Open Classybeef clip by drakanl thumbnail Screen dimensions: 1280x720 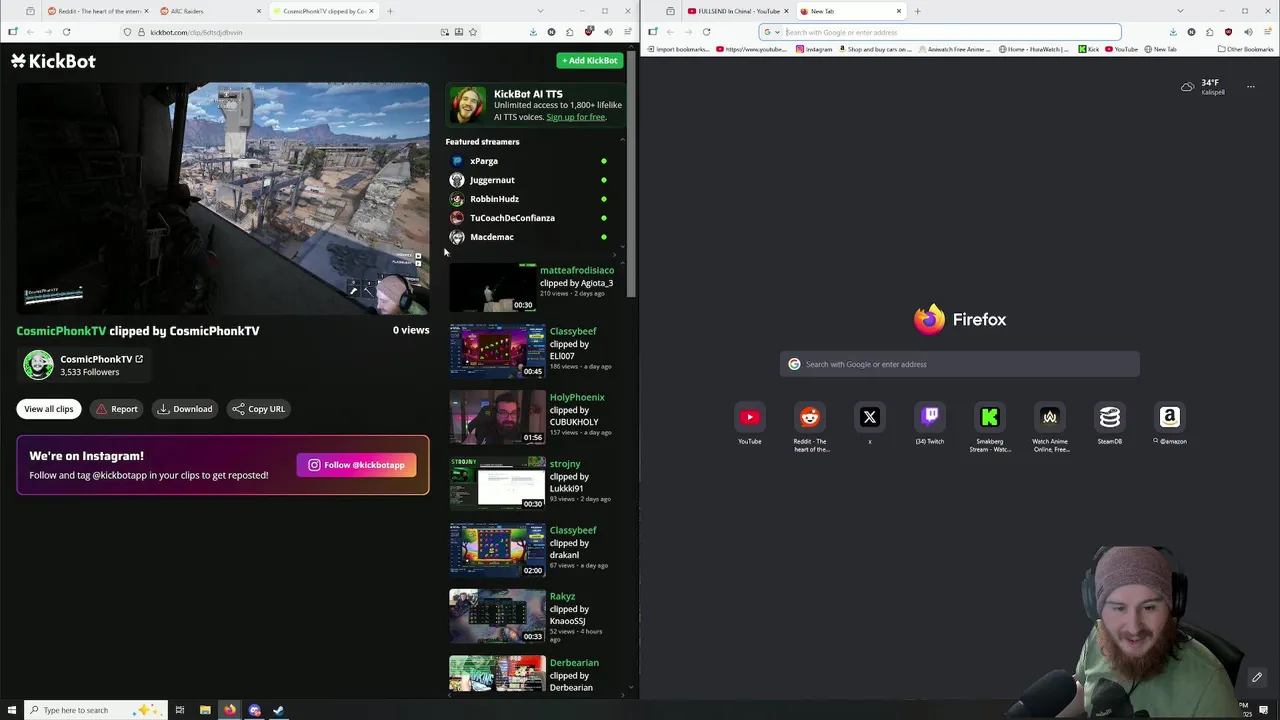click(x=497, y=551)
